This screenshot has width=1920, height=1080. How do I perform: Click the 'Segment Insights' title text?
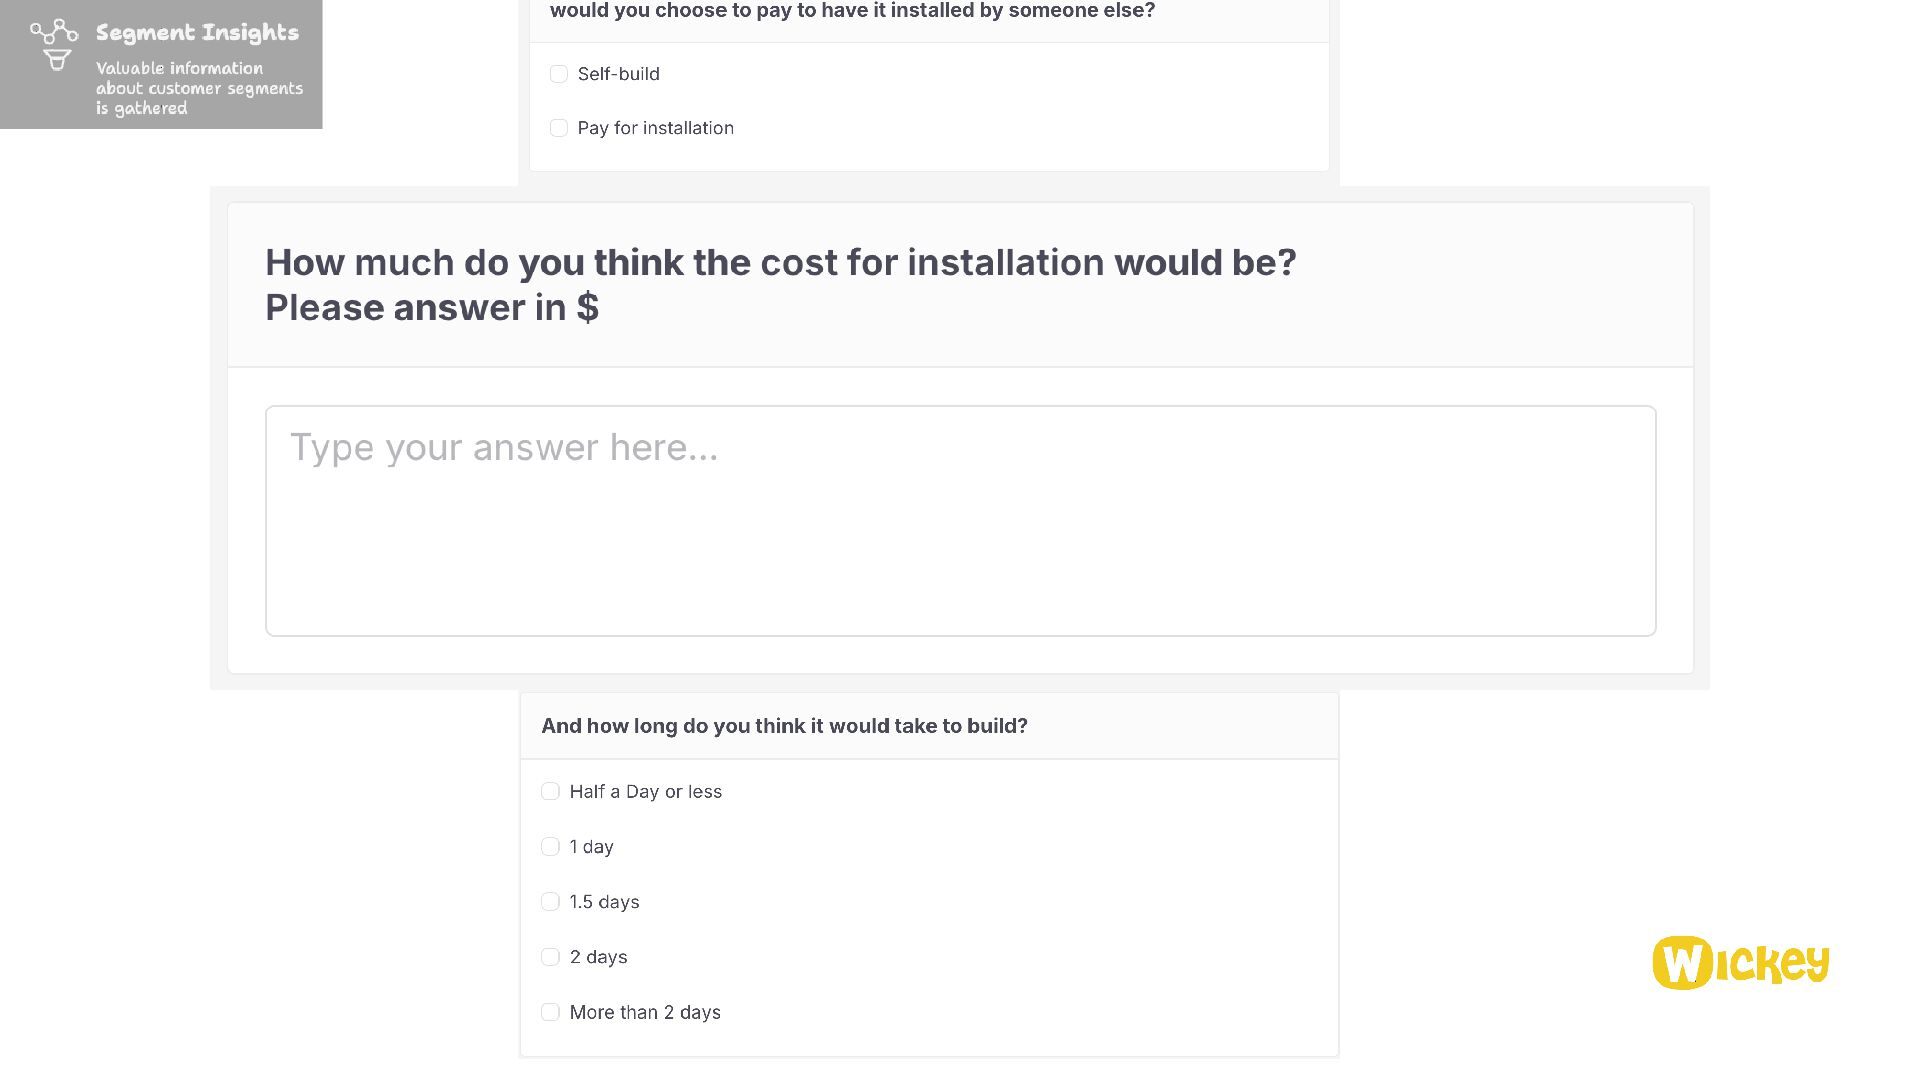pos(197,33)
